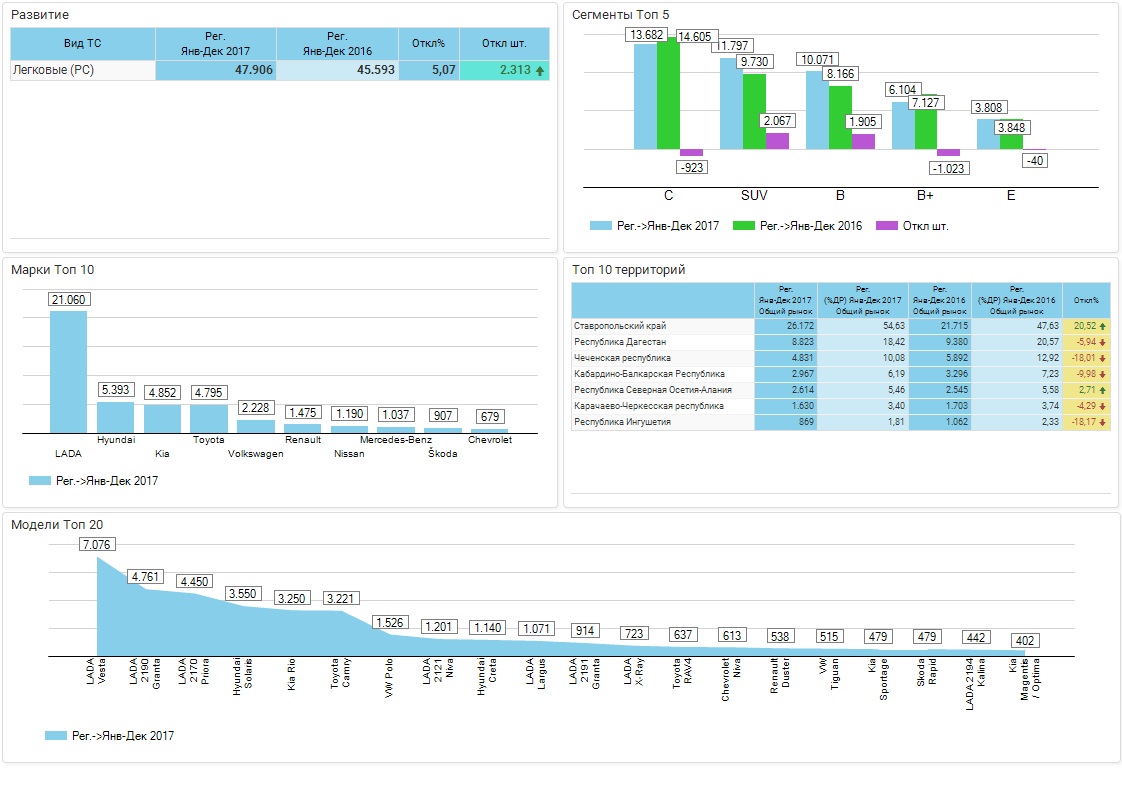Sort by the Вид ТС column header
Viewport: 1122px width, 793px height.
(82, 44)
